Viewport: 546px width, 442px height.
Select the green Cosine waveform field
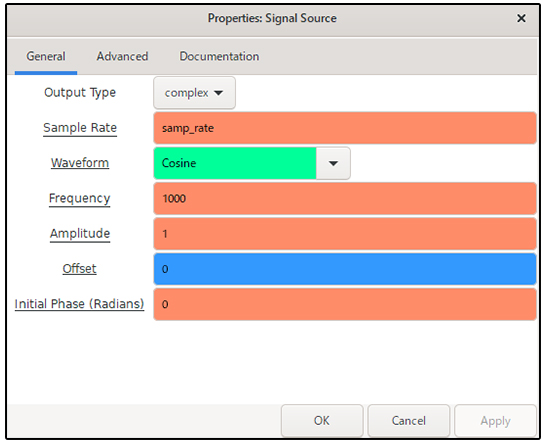[235, 163]
